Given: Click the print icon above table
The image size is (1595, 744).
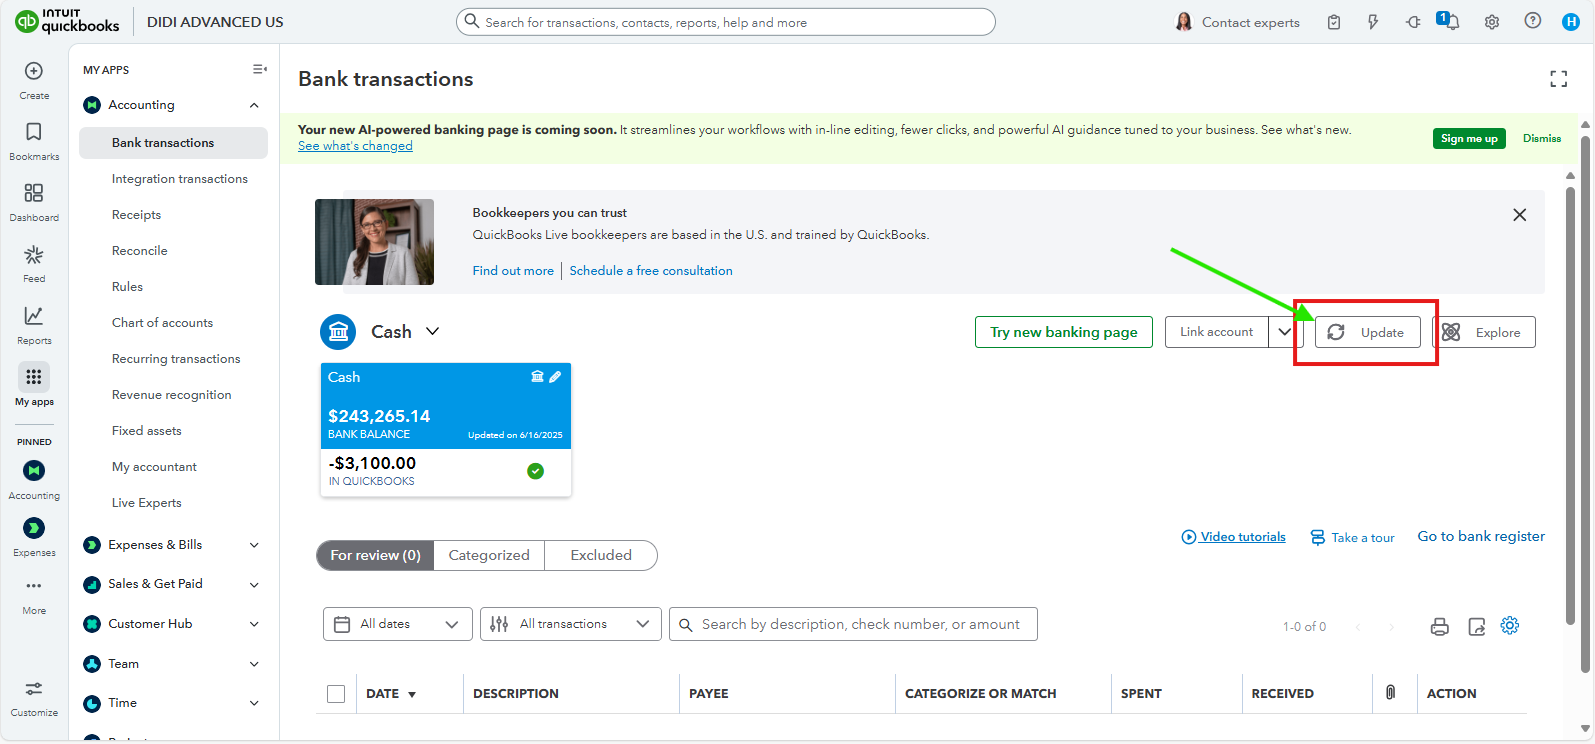Looking at the screenshot, I should click(1440, 627).
